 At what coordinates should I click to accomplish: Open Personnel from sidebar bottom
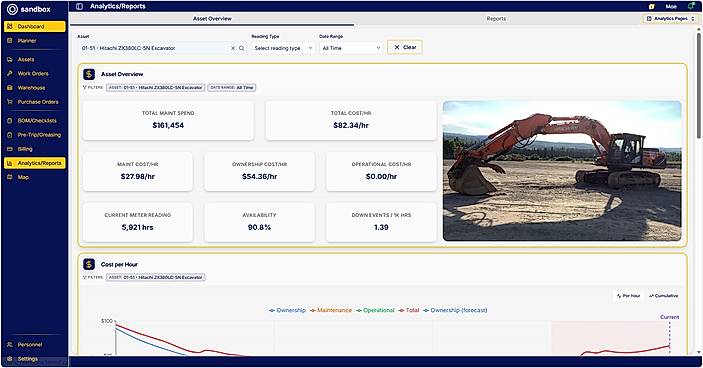tap(35, 345)
